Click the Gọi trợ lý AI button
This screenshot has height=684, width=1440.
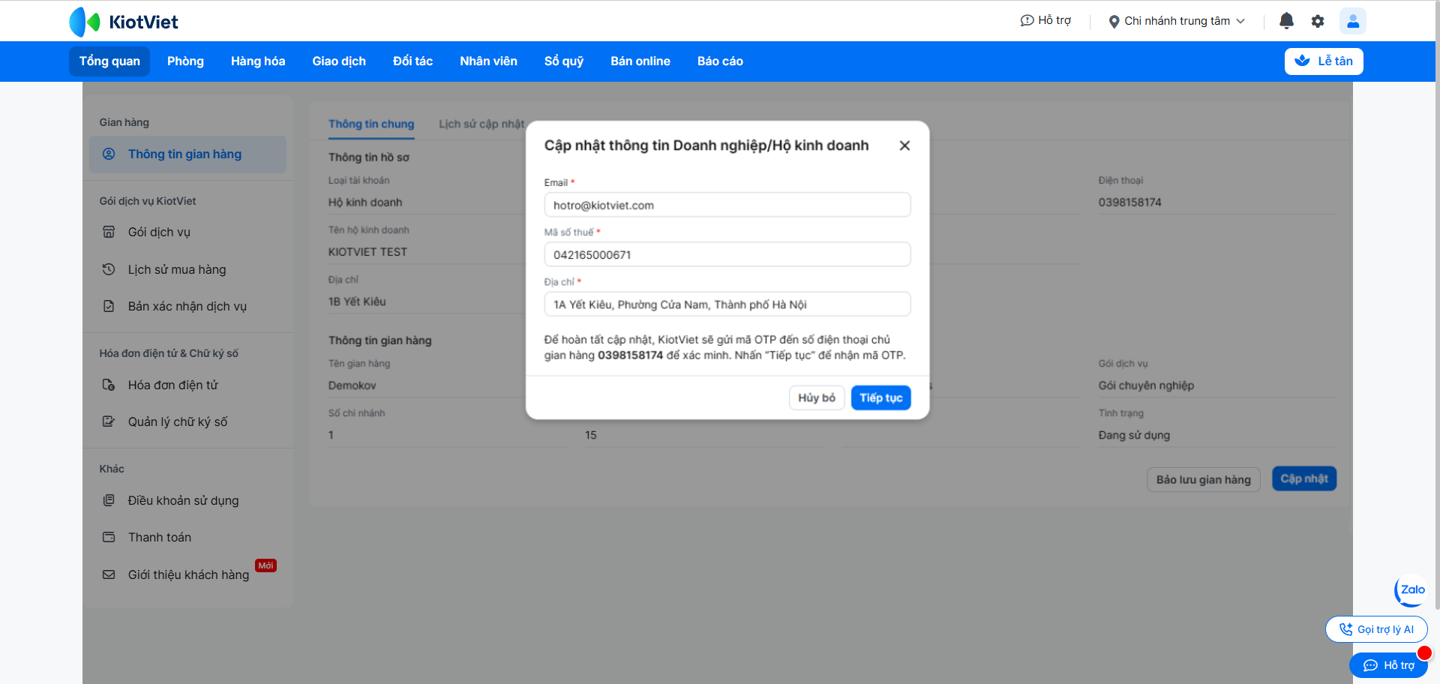(x=1376, y=629)
